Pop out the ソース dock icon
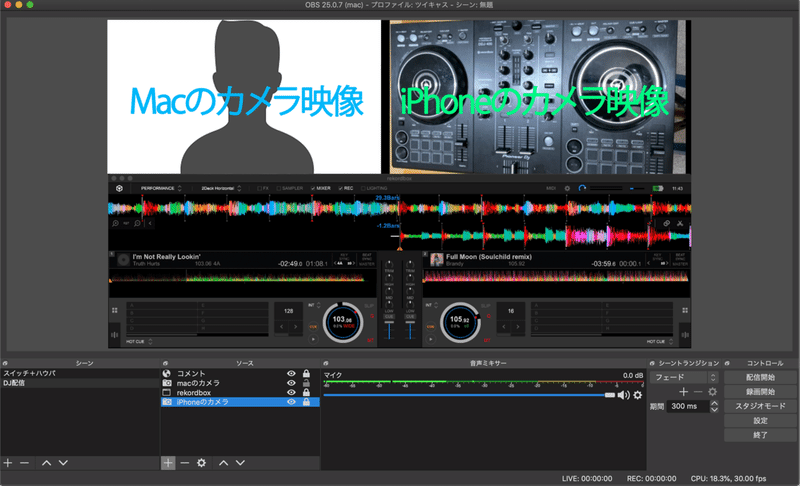The width and height of the screenshot is (800, 486). [165, 363]
